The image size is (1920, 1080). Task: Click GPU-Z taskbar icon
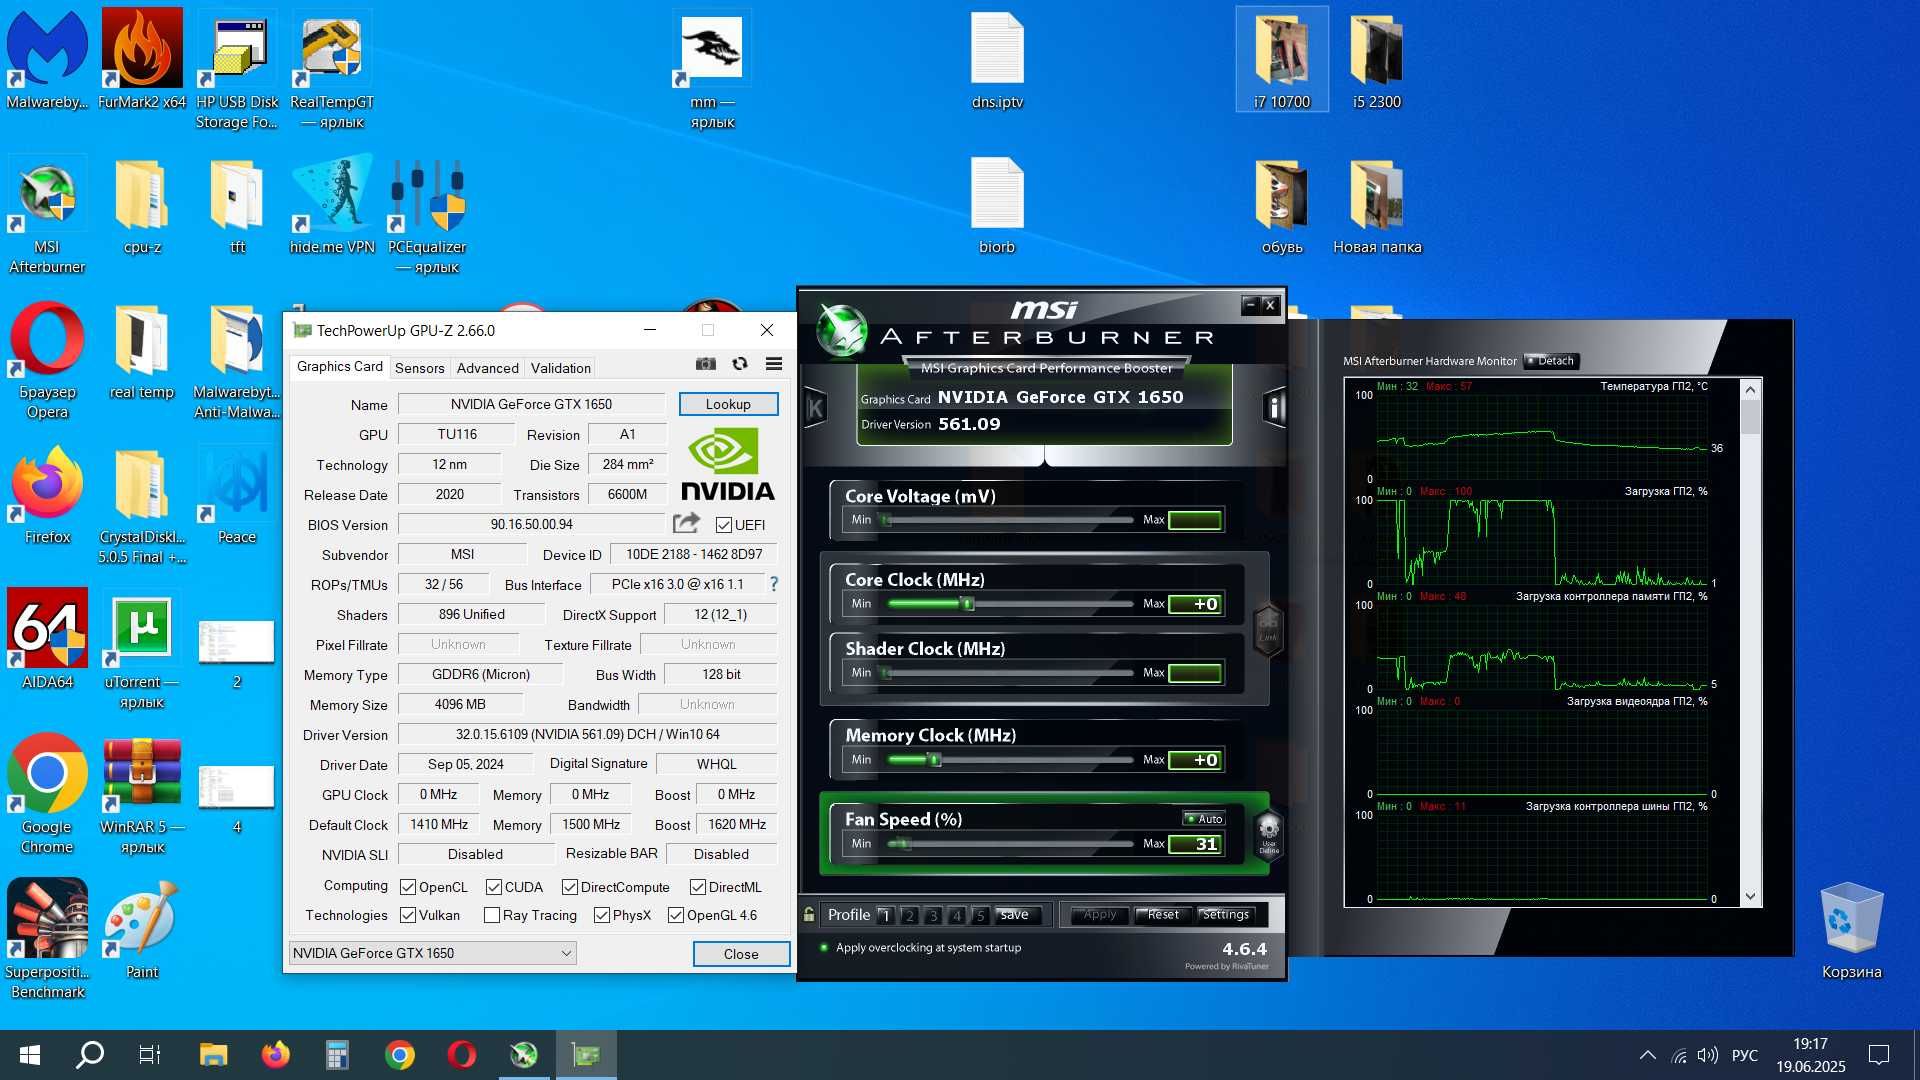point(586,1054)
